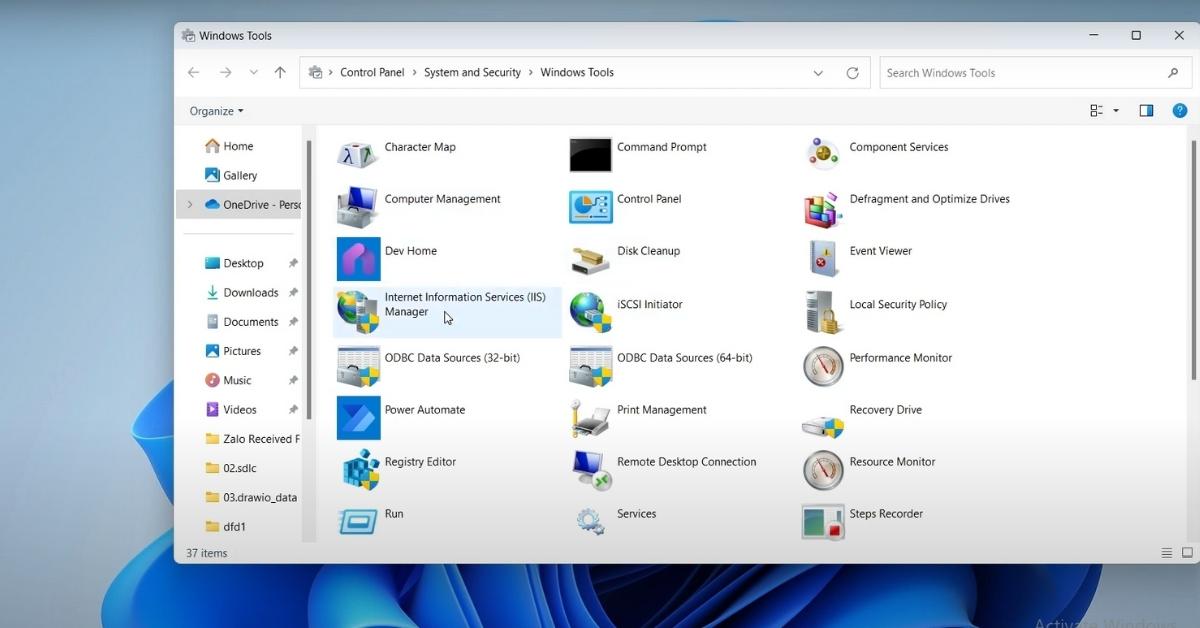This screenshot has height=628, width=1200.
Task: Open Defragment and Optimize Drives icon
Action: pyautogui.click(x=823, y=208)
